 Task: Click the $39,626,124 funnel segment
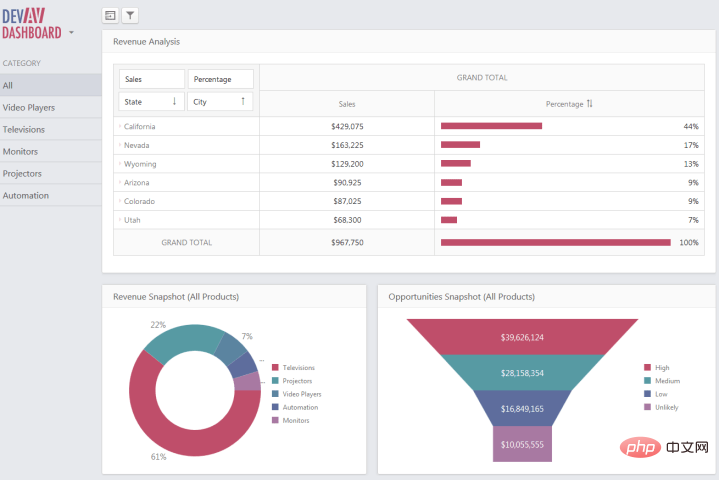pos(522,337)
